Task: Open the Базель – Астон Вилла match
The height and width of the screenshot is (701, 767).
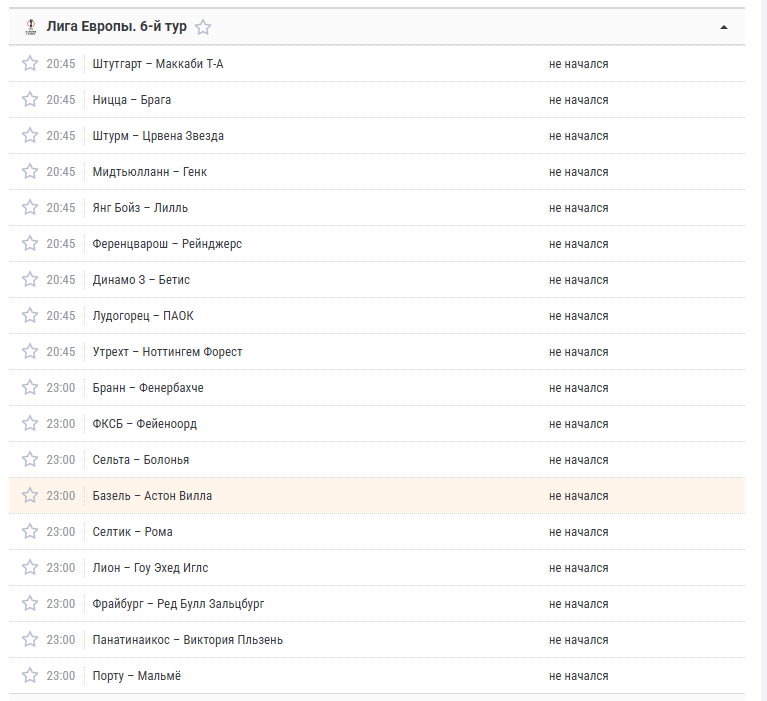Action: click(152, 496)
